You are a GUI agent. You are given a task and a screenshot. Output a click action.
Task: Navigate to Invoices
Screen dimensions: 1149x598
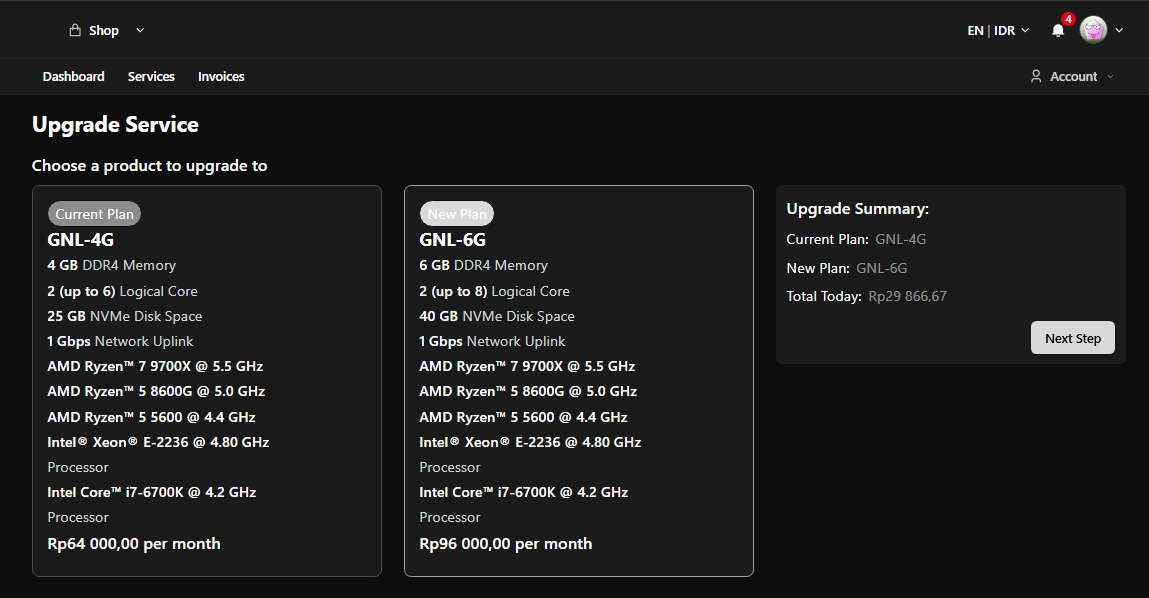click(221, 77)
